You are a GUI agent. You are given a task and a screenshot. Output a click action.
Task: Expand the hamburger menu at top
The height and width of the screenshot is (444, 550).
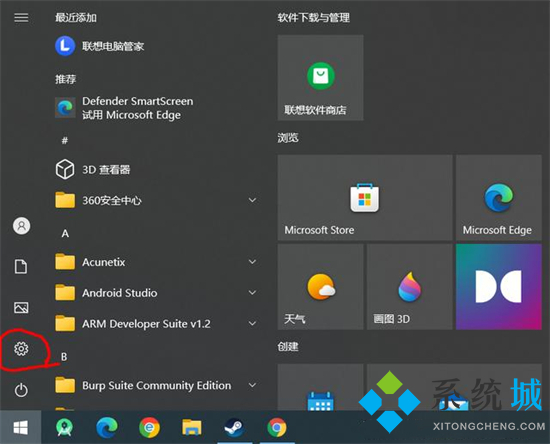pyautogui.click(x=21, y=18)
